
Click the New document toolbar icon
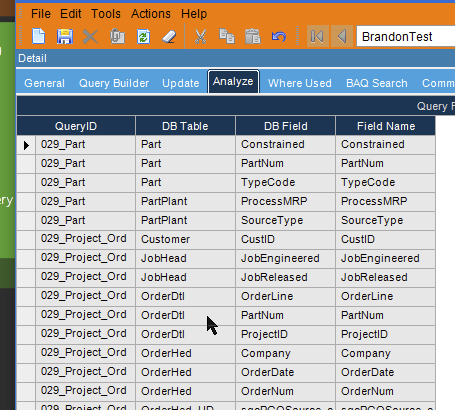tap(39, 36)
